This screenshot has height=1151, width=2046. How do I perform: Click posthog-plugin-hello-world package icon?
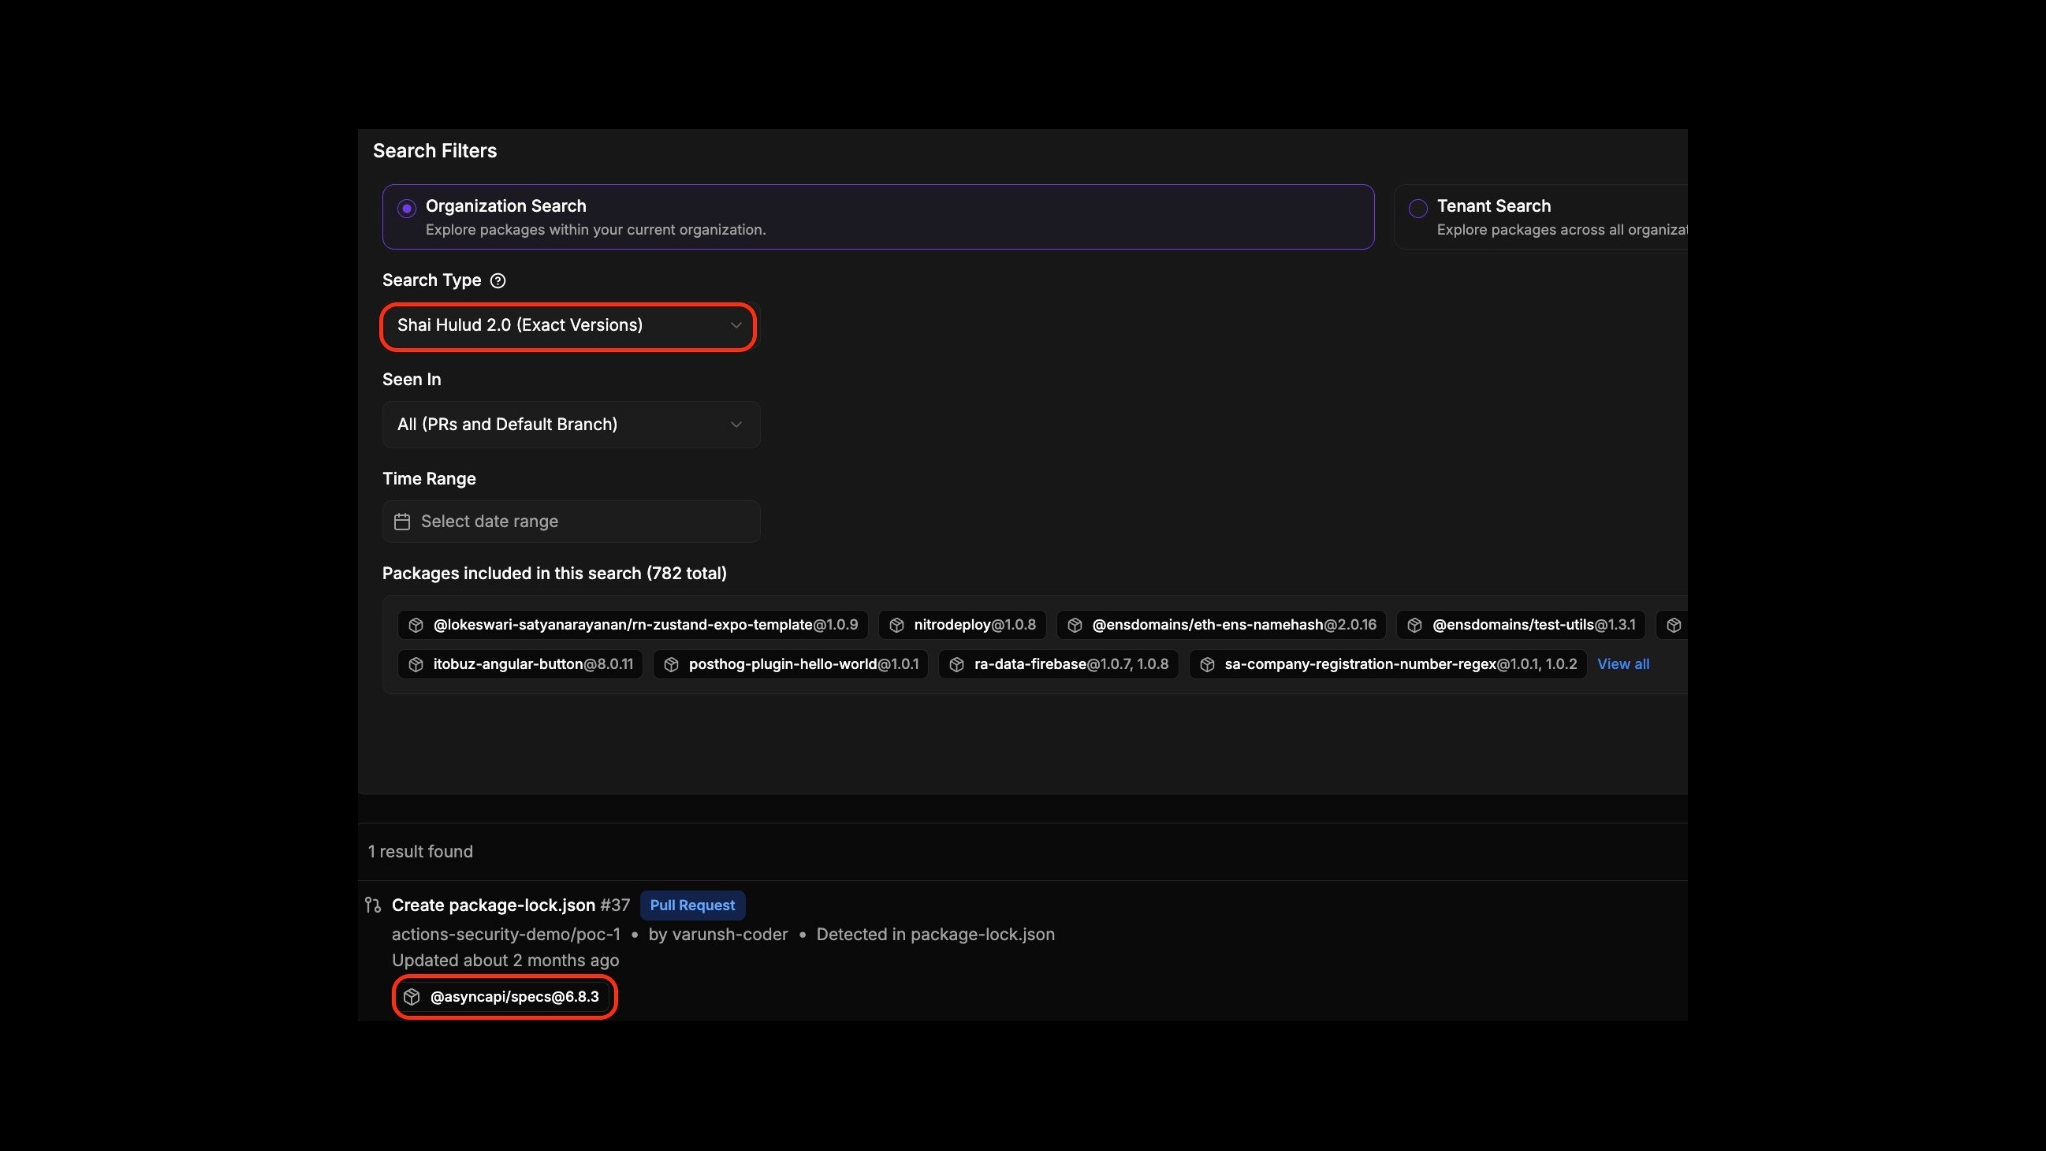coord(672,664)
